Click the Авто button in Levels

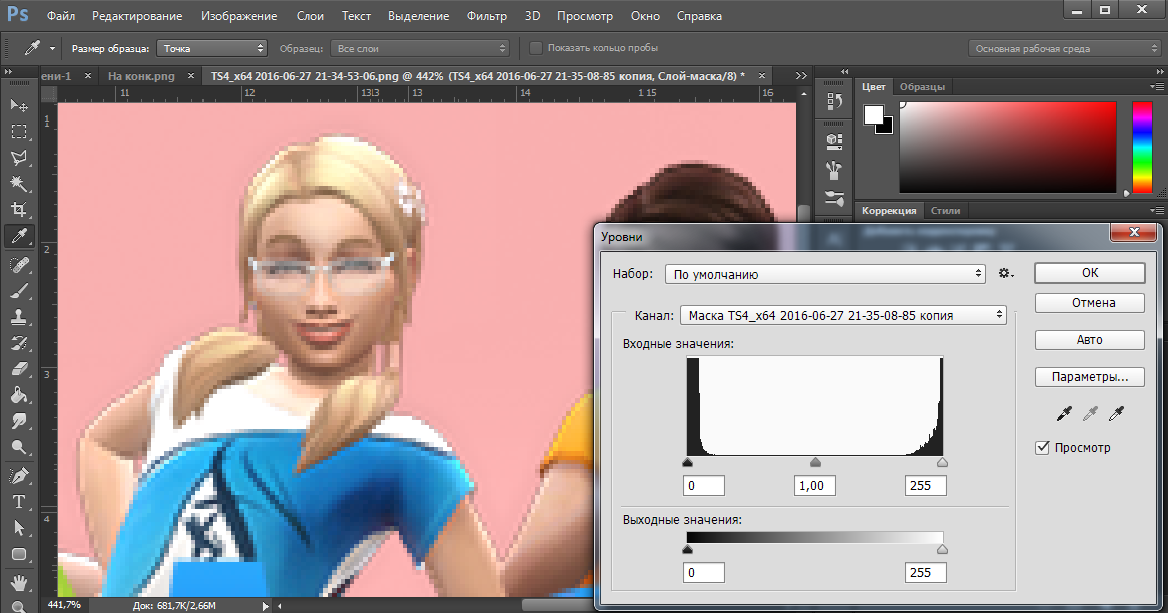click(1090, 339)
